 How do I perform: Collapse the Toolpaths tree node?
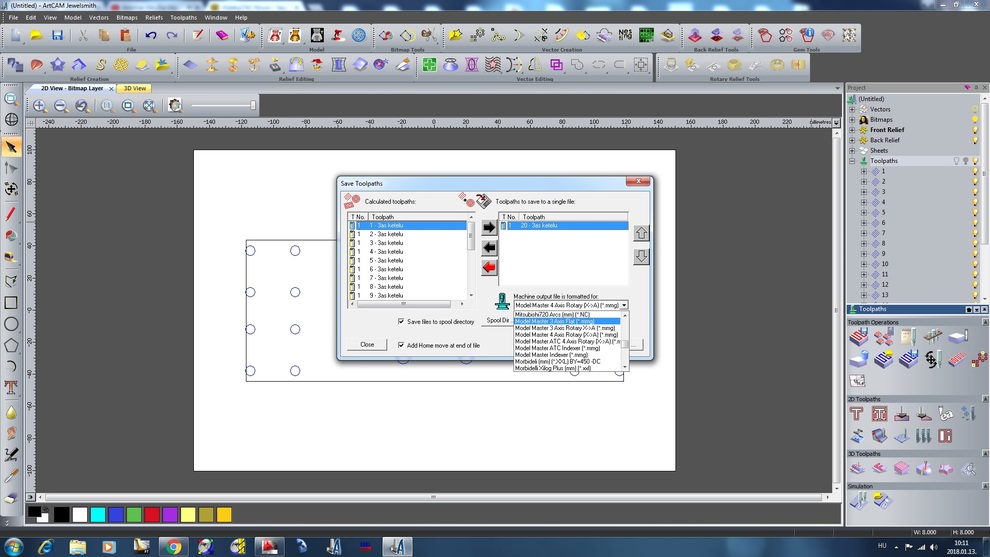coord(853,161)
